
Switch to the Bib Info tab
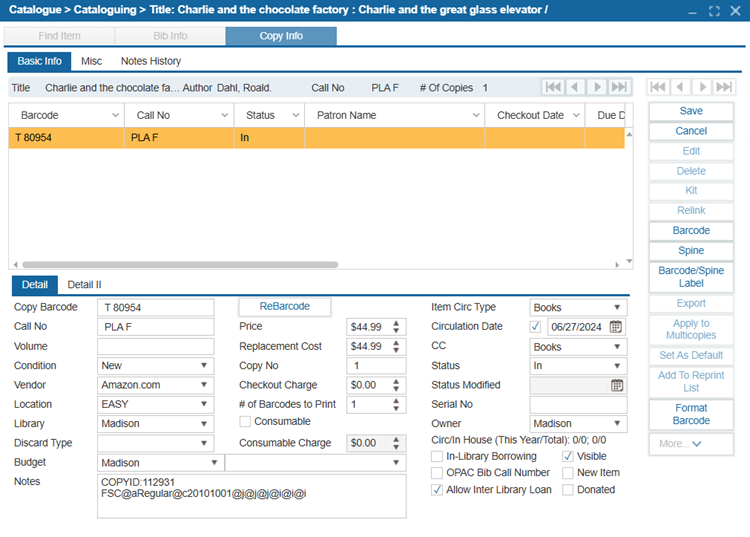170,36
